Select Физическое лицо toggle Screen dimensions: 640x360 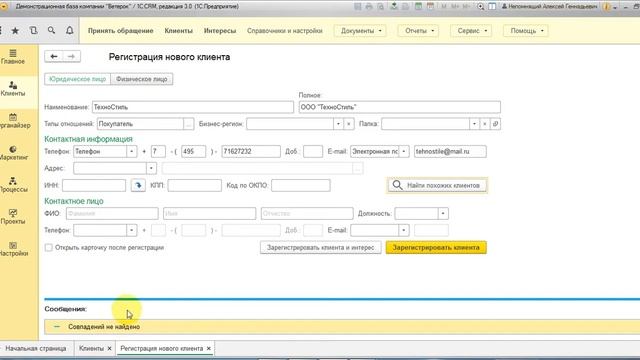click(142, 79)
